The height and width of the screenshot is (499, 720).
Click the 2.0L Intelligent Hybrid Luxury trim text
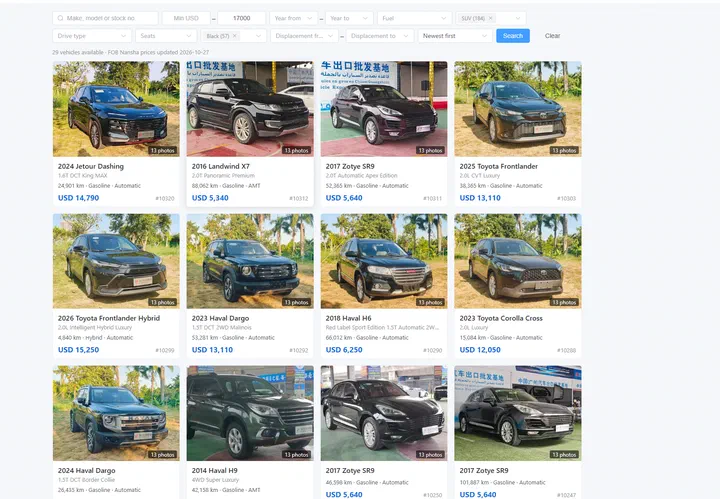tap(95, 328)
